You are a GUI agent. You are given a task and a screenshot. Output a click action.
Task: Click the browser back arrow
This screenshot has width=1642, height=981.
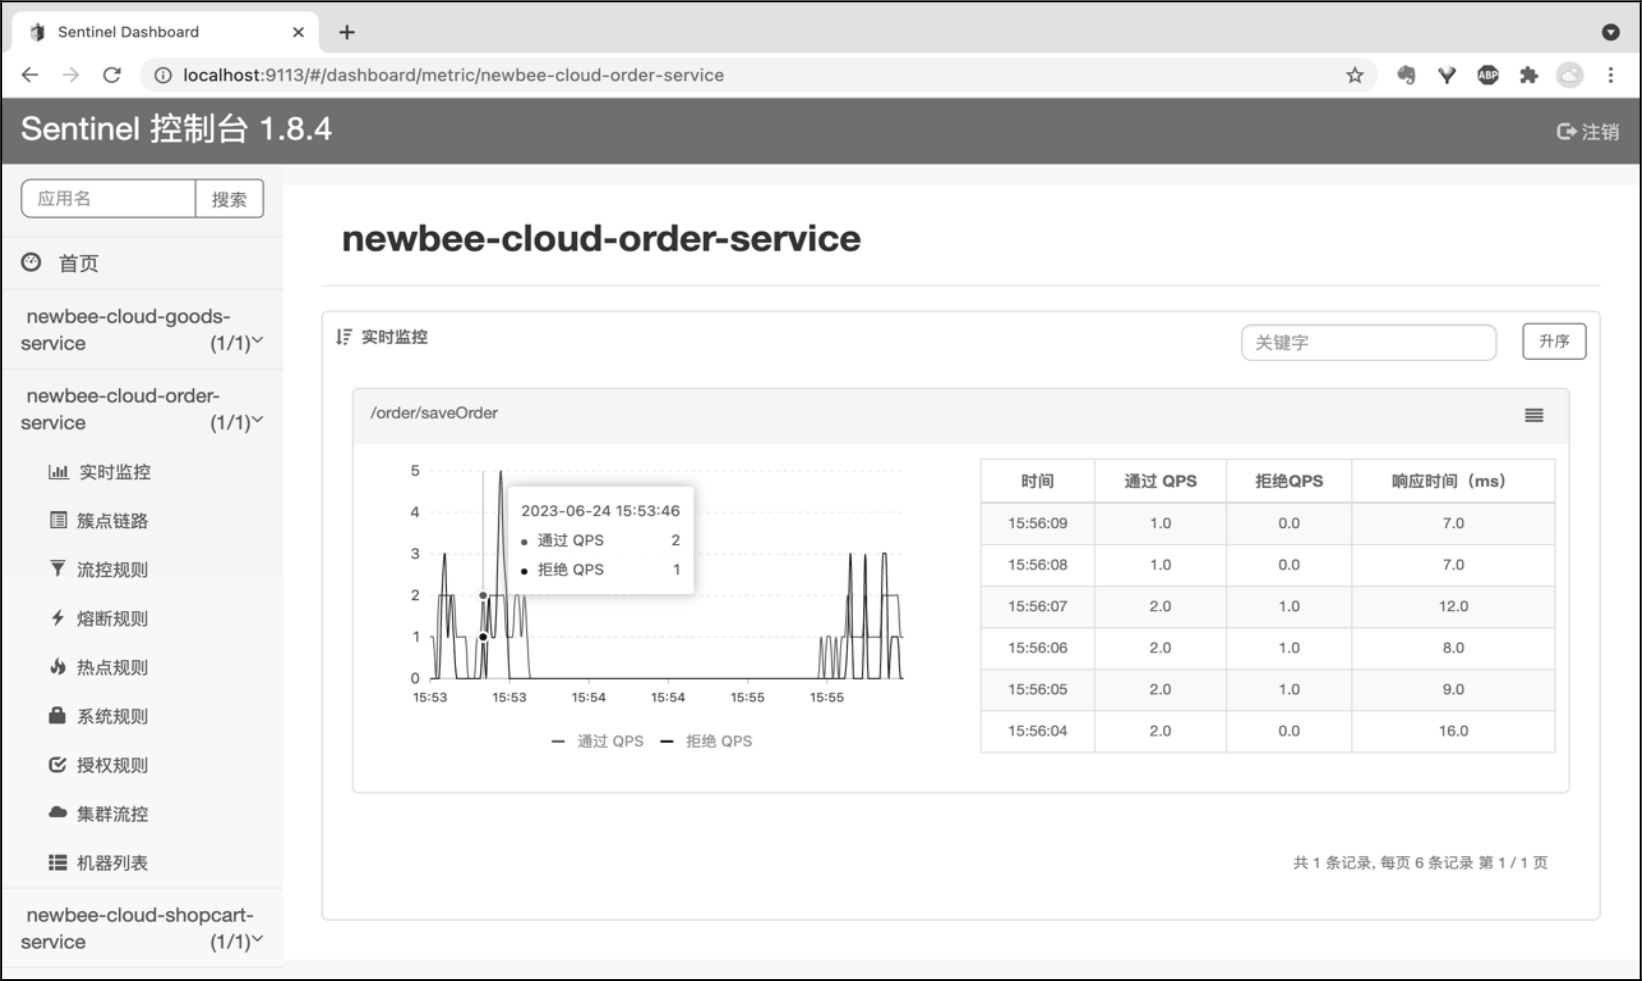(30, 75)
